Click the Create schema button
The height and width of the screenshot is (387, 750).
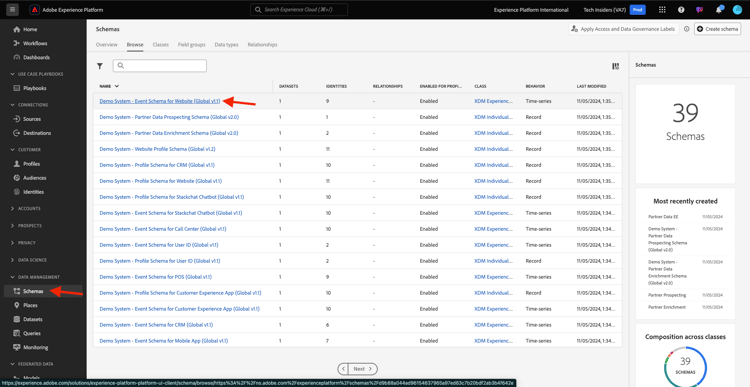(717, 29)
